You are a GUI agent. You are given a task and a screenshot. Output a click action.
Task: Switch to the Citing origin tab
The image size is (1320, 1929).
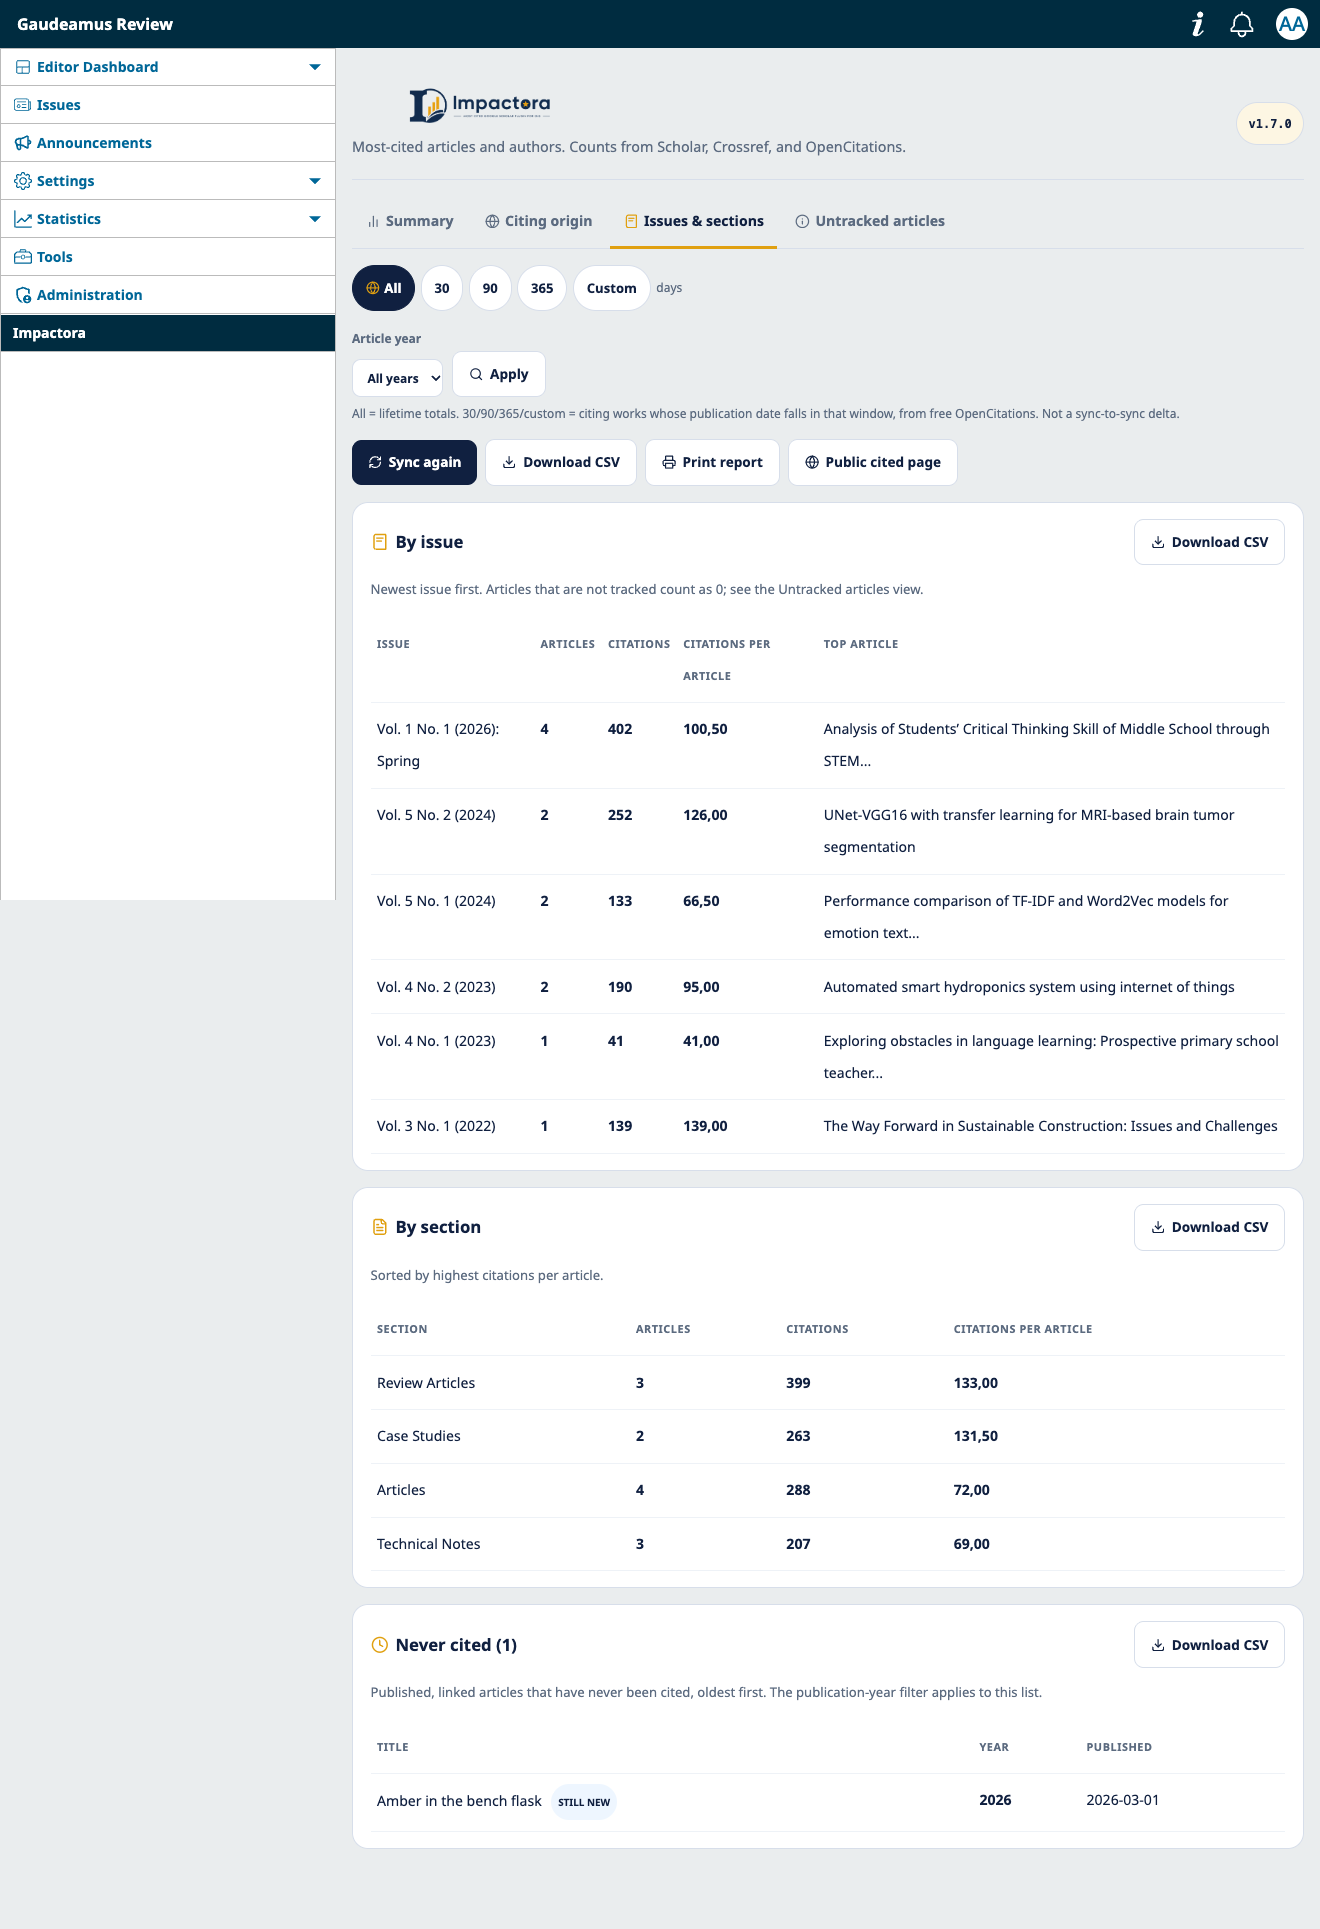pyautogui.click(x=539, y=221)
